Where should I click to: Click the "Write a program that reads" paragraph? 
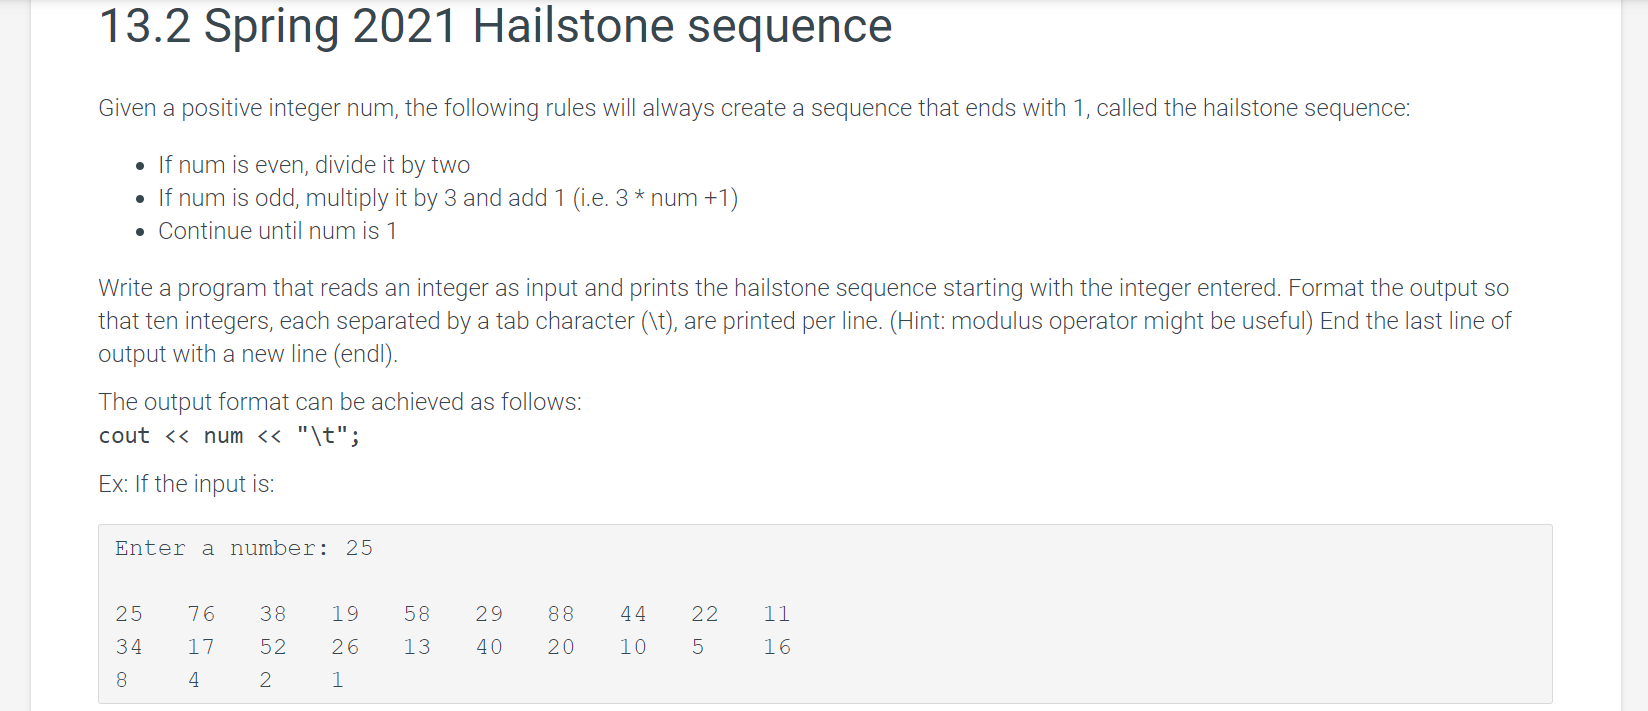[x=805, y=321]
